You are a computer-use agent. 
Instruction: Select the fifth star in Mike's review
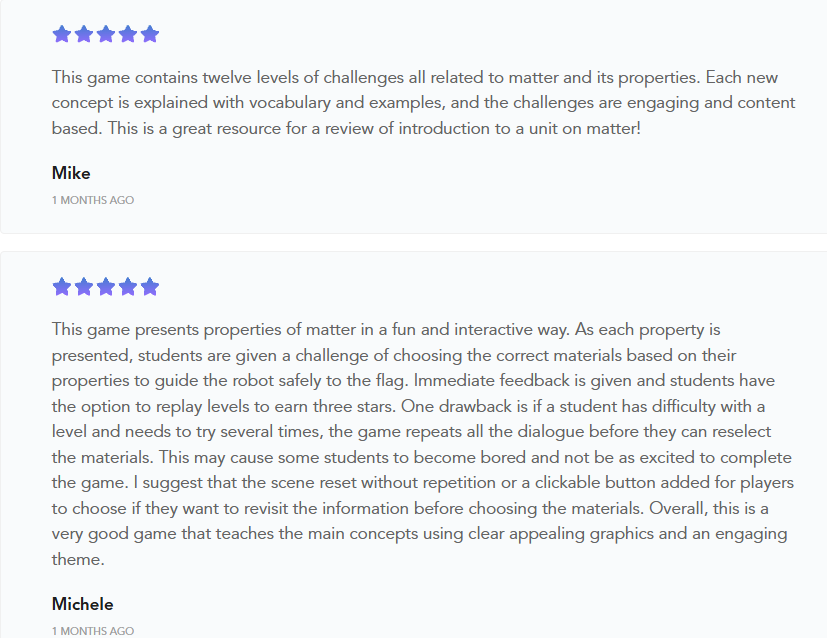(x=150, y=34)
